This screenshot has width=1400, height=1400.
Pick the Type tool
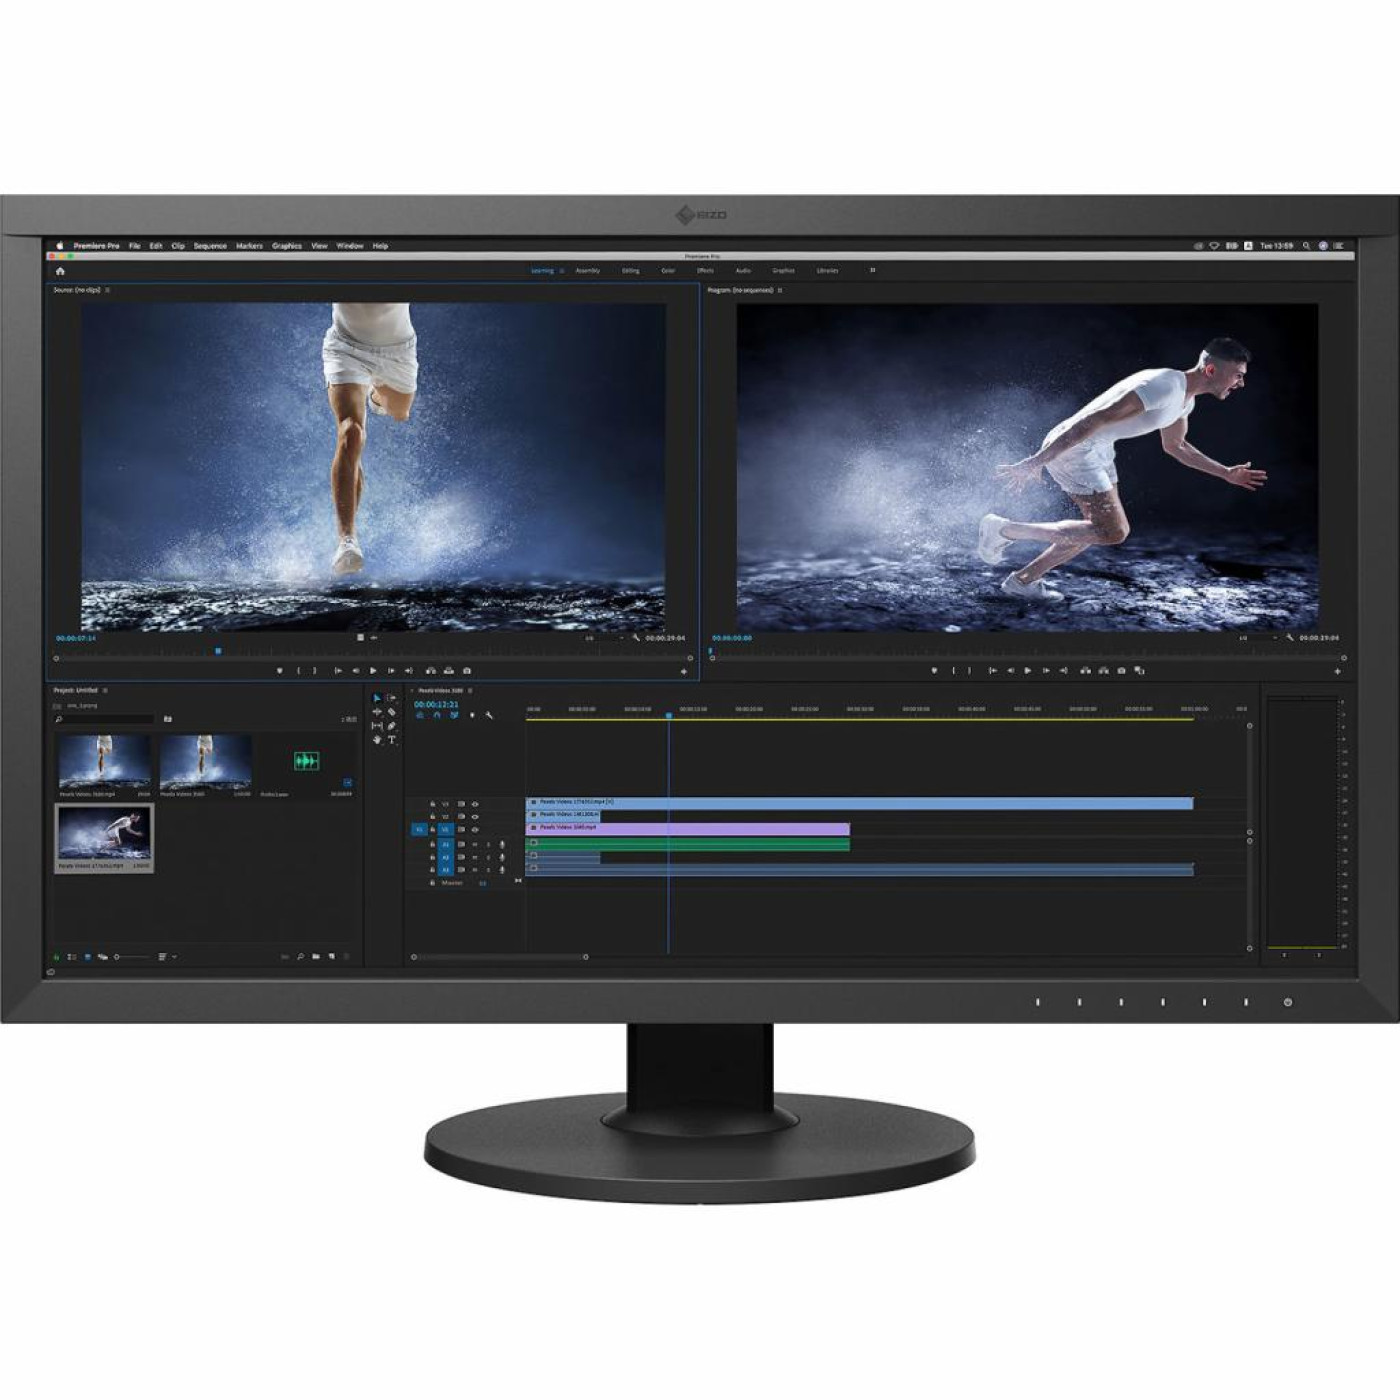(391, 740)
